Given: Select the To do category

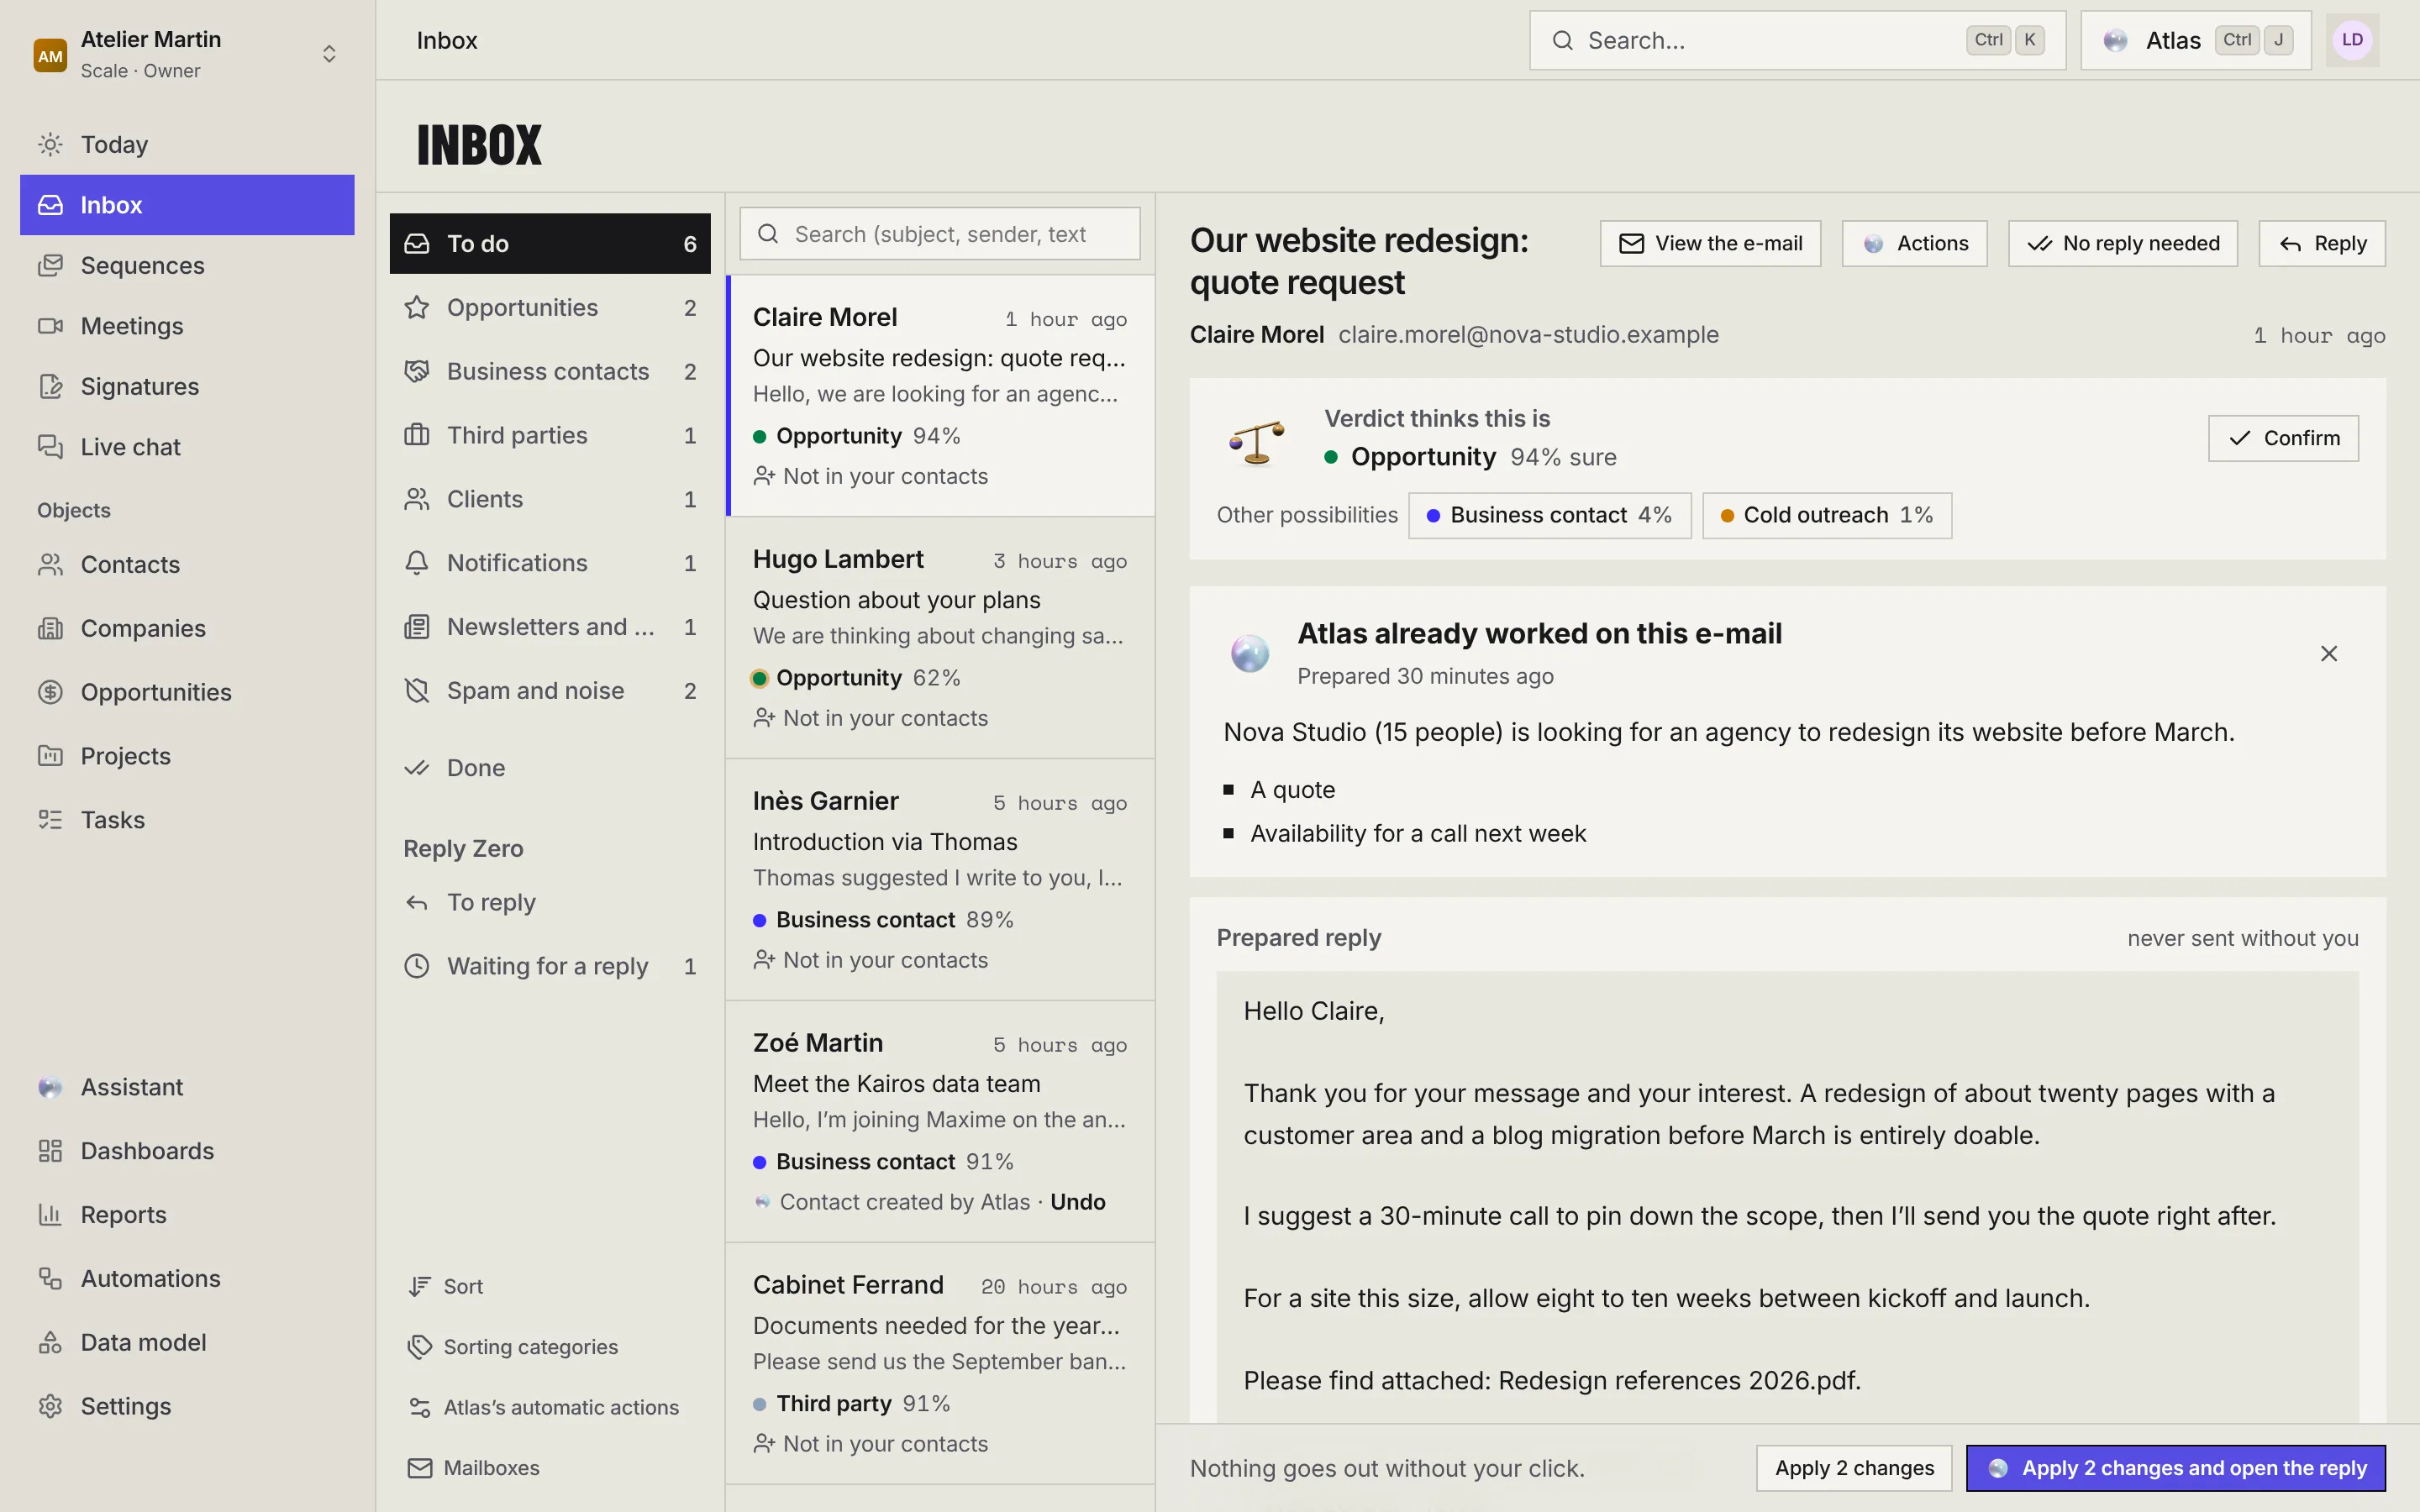Looking at the screenshot, I should pos(550,243).
